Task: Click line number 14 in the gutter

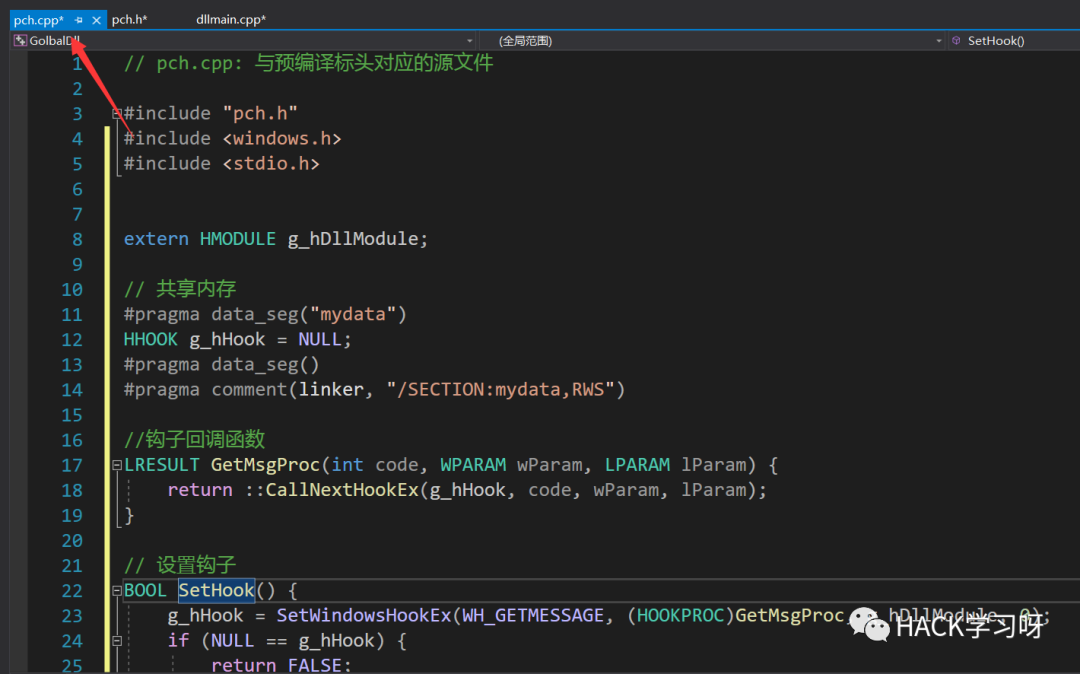Action: point(72,390)
